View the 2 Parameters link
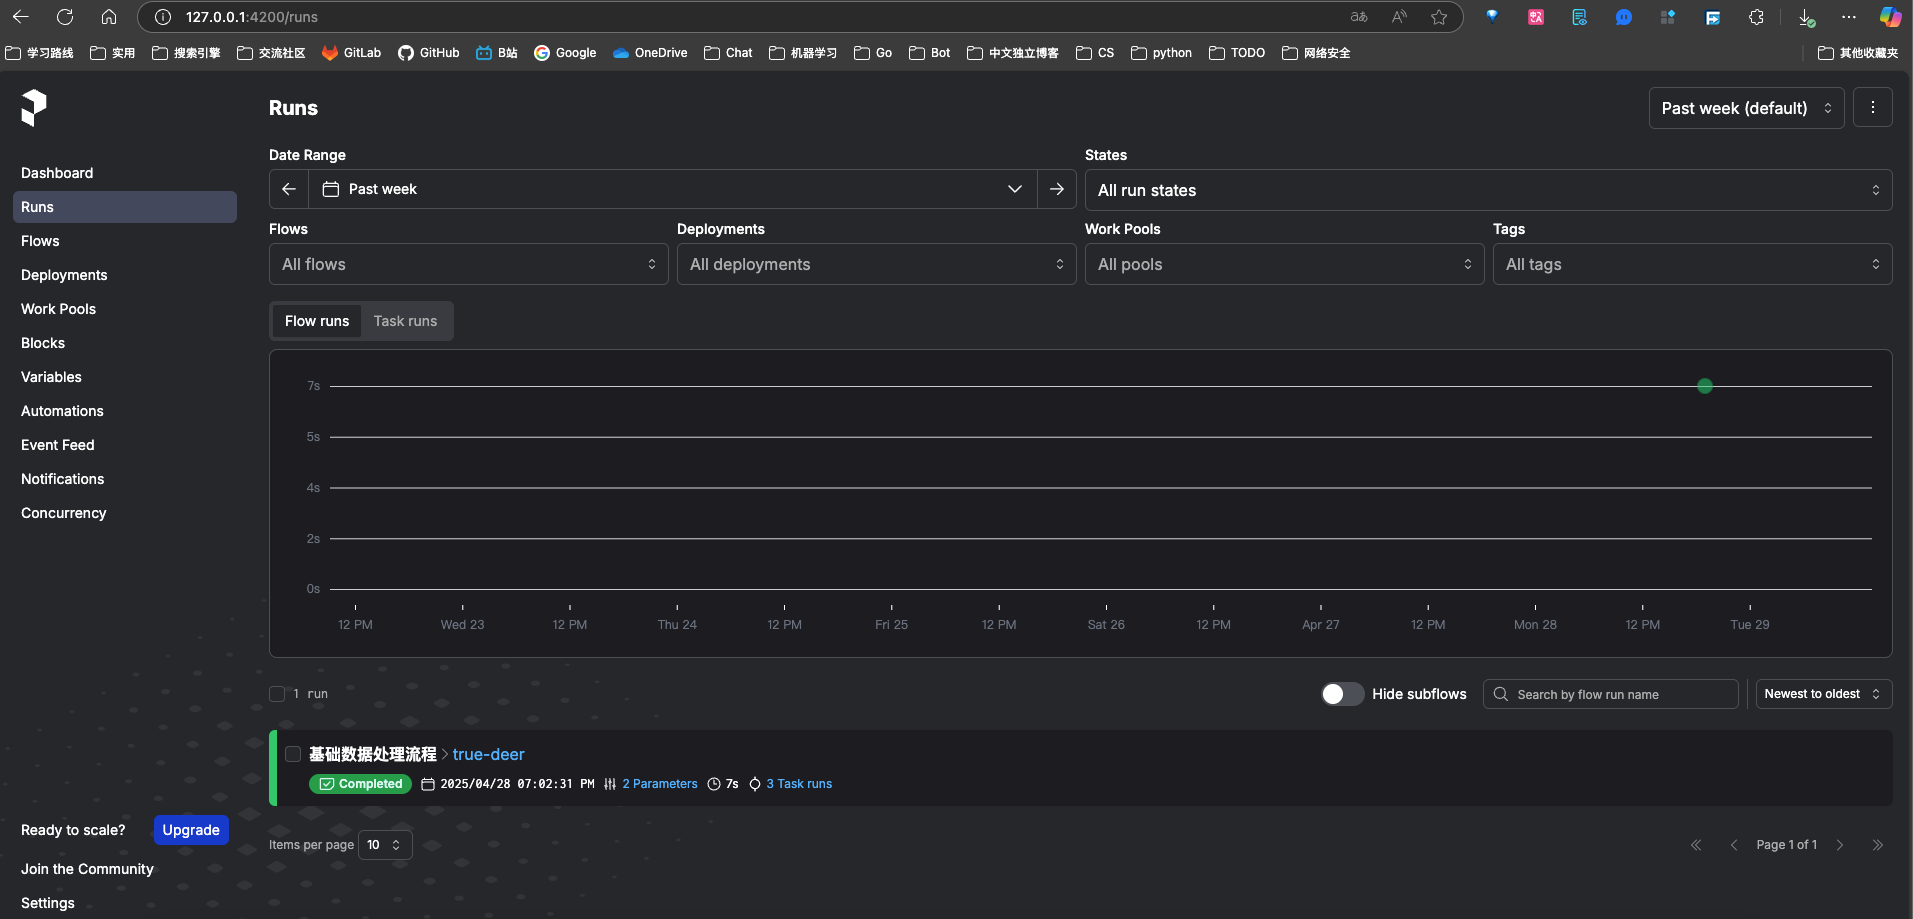Image resolution: width=1913 pixels, height=919 pixels. coord(660,784)
